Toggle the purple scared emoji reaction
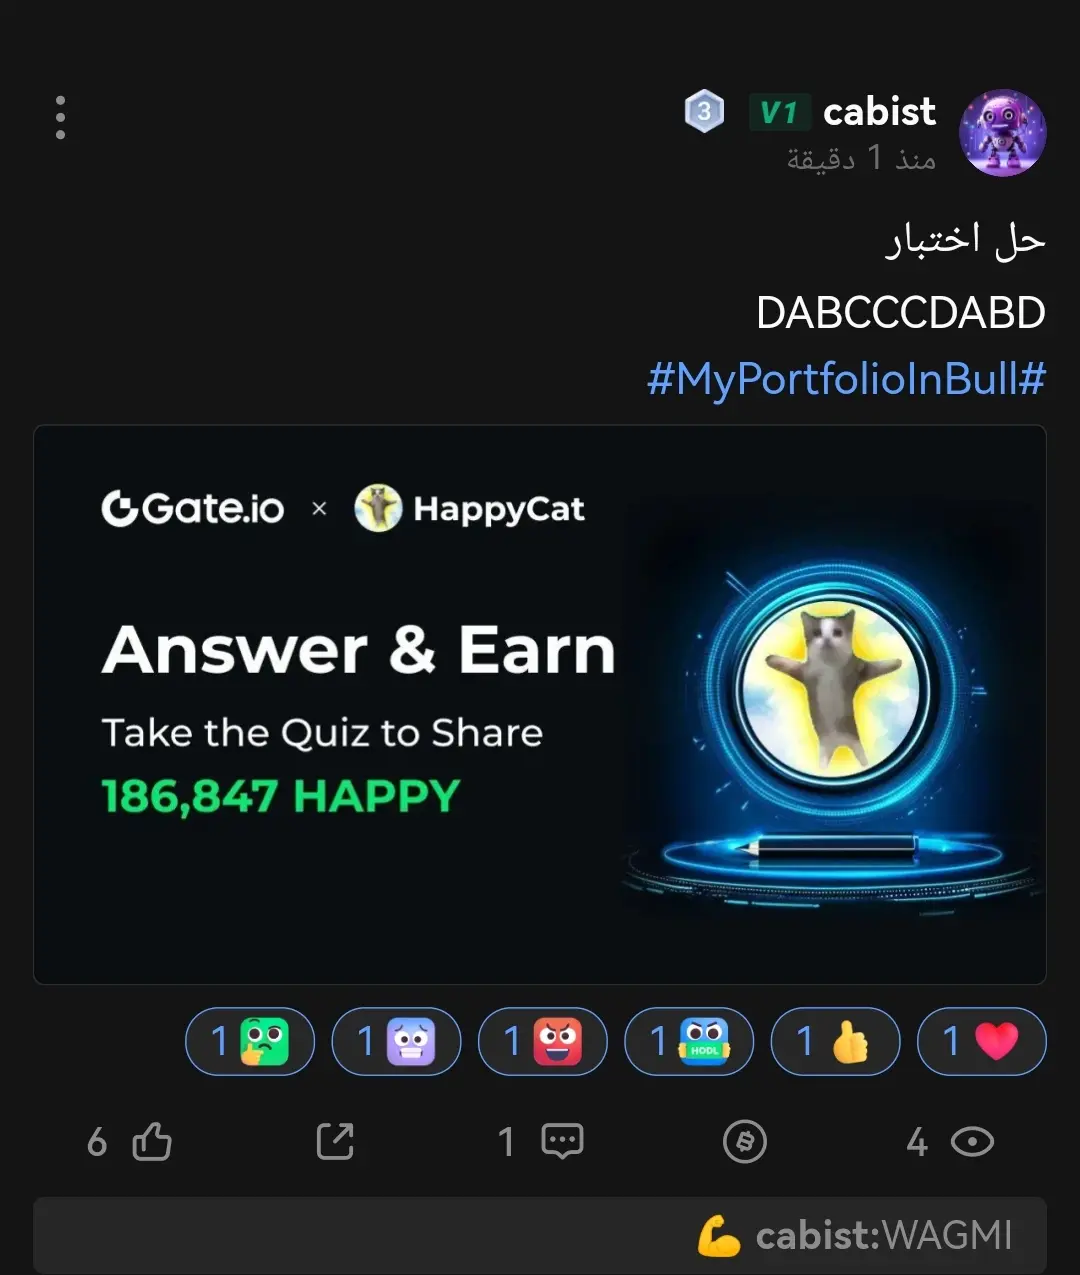Viewport: 1080px width, 1275px height. pyautogui.click(x=396, y=1041)
